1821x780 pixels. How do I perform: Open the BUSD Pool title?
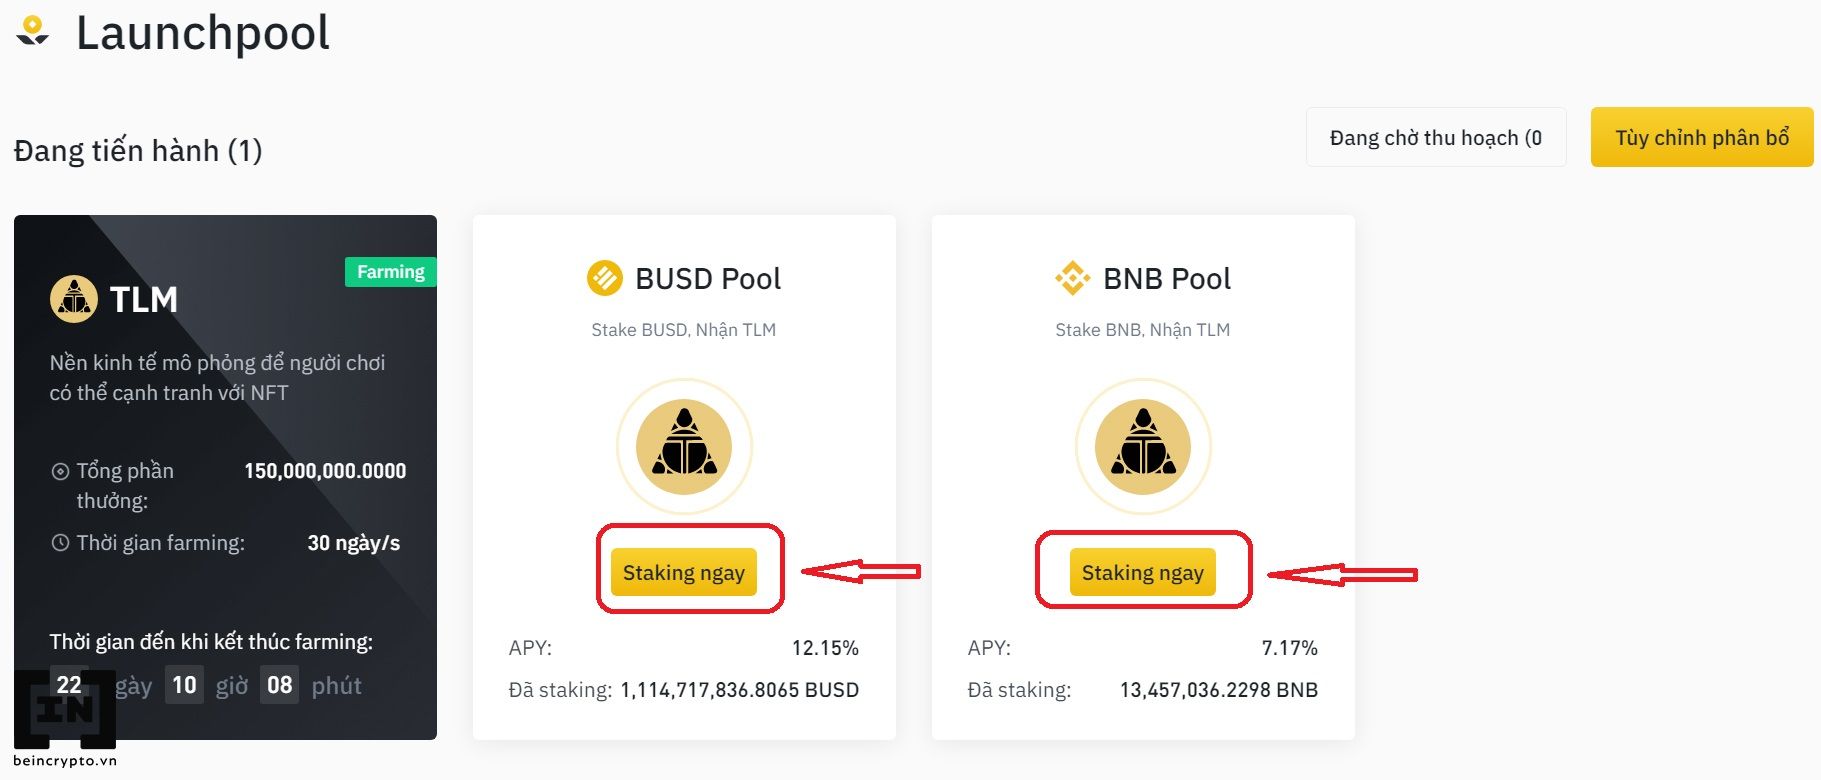tap(708, 279)
